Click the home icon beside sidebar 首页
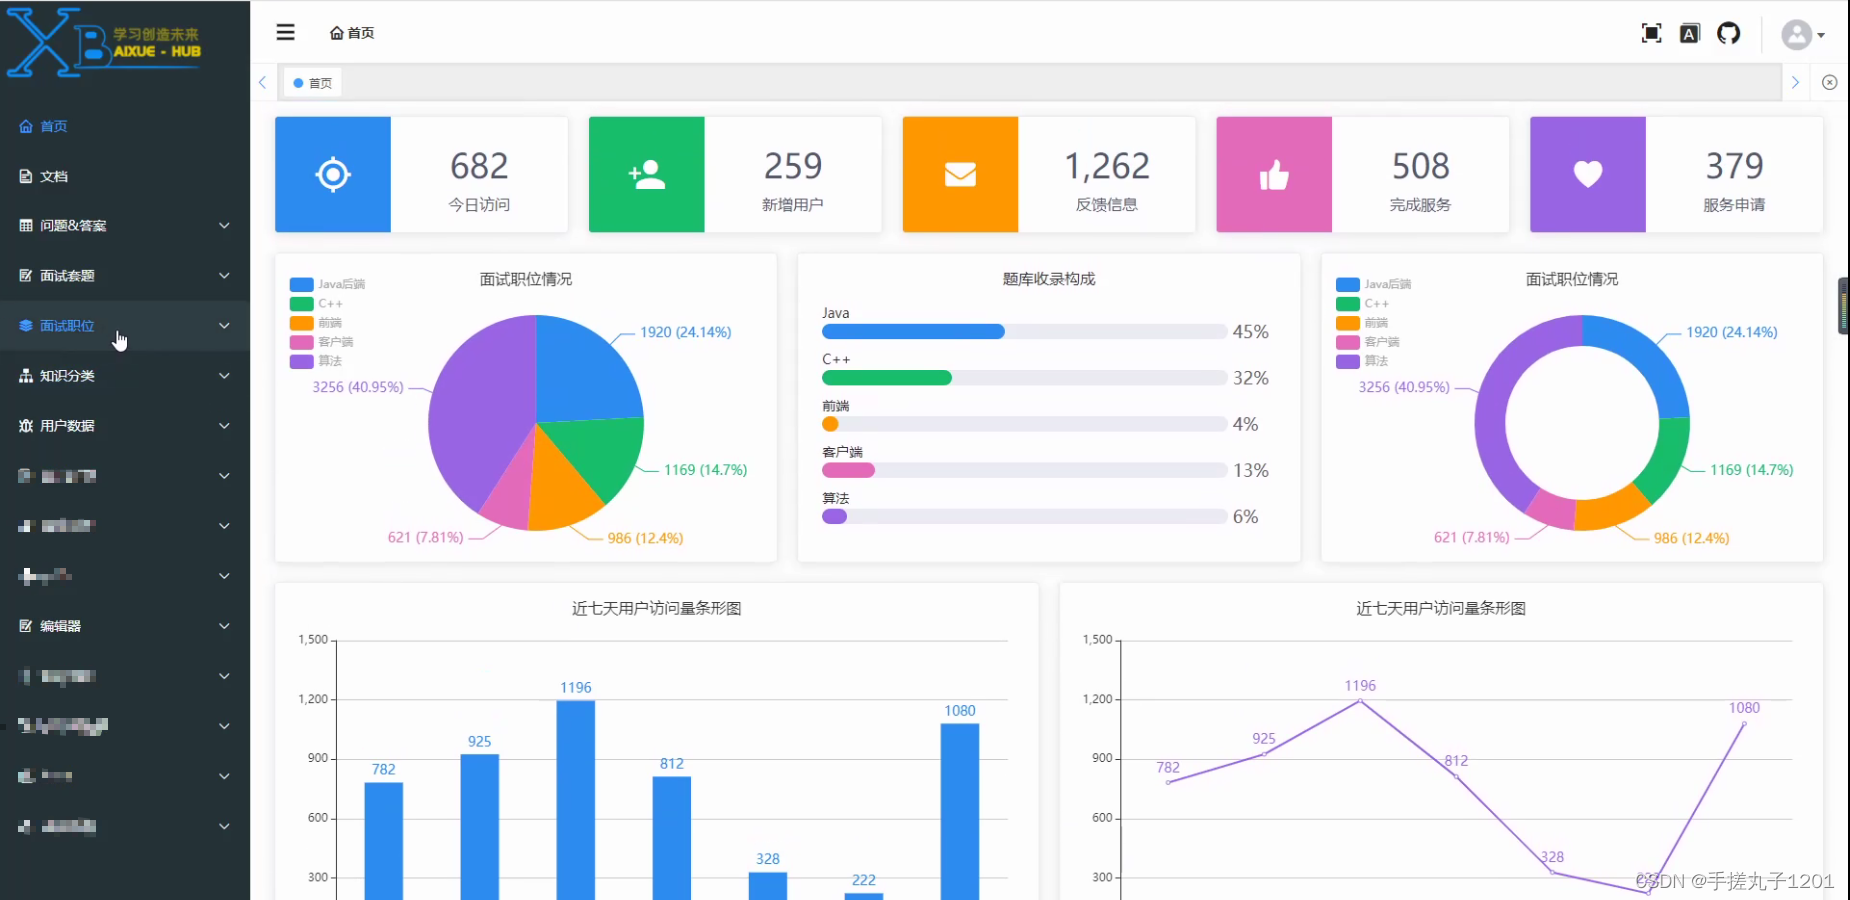Image resolution: width=1850 pixels, height=900 pixels. click(26, 126)
